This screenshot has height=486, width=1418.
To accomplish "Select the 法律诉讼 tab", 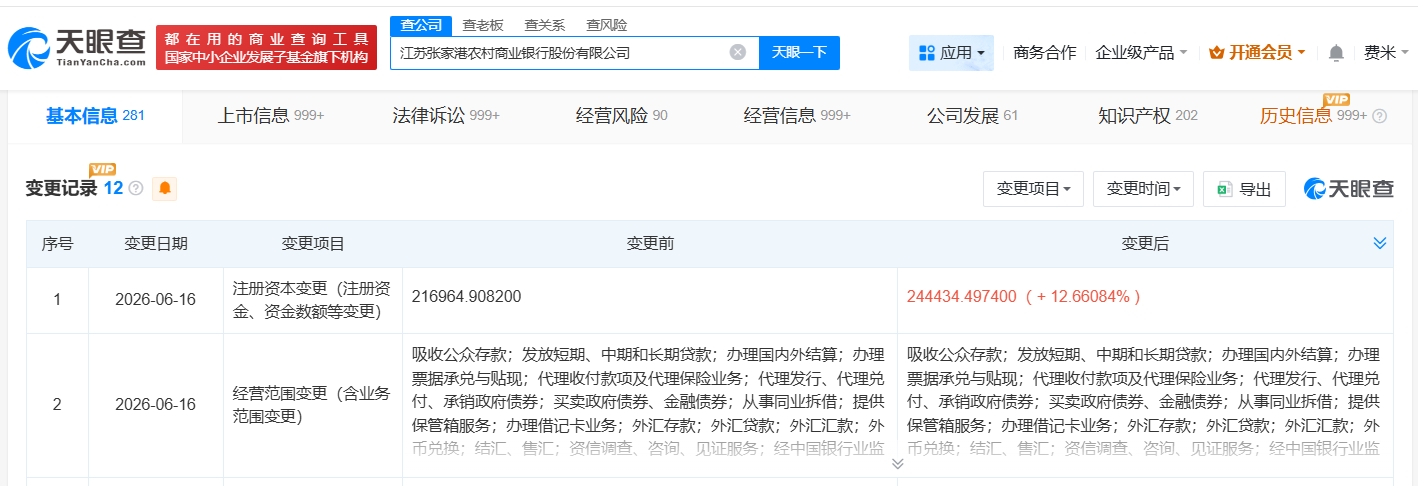I will point(446,116).
